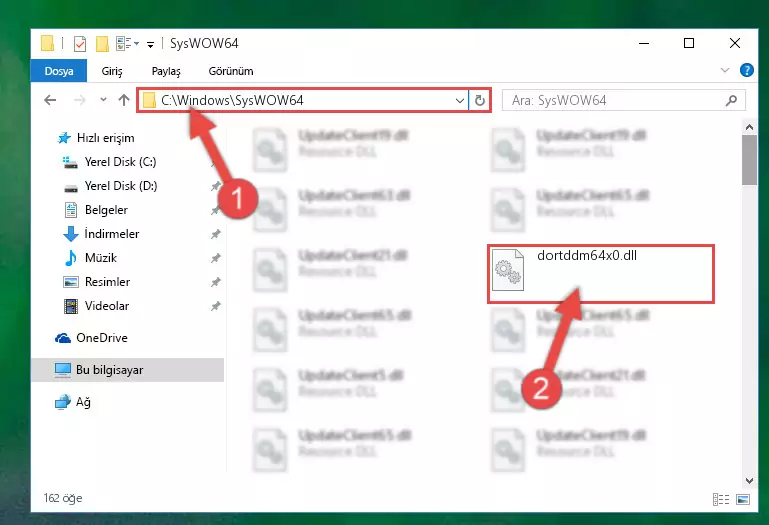This screenshot has height=525, width=769.
Task: Click the OneDrive cloud icon
Action: click(x=63, y=338)
